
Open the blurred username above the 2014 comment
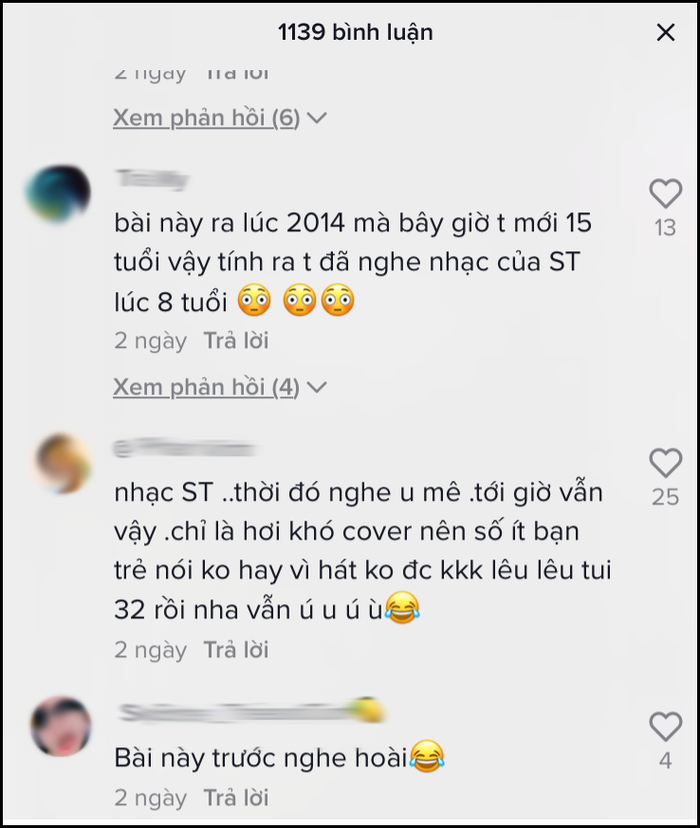152,178
